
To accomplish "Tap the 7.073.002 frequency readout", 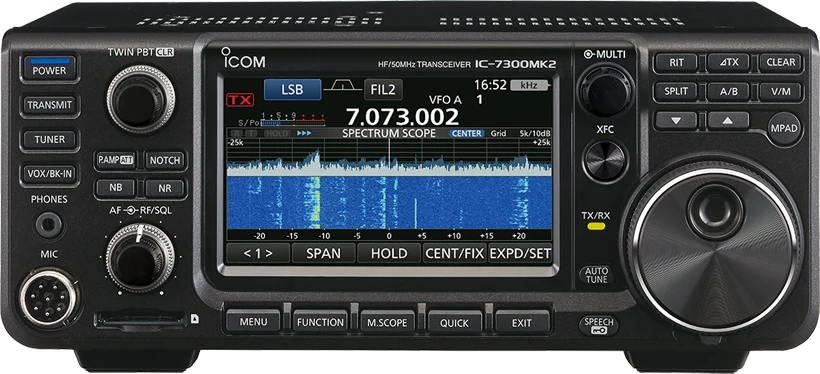I will (402, 116).
